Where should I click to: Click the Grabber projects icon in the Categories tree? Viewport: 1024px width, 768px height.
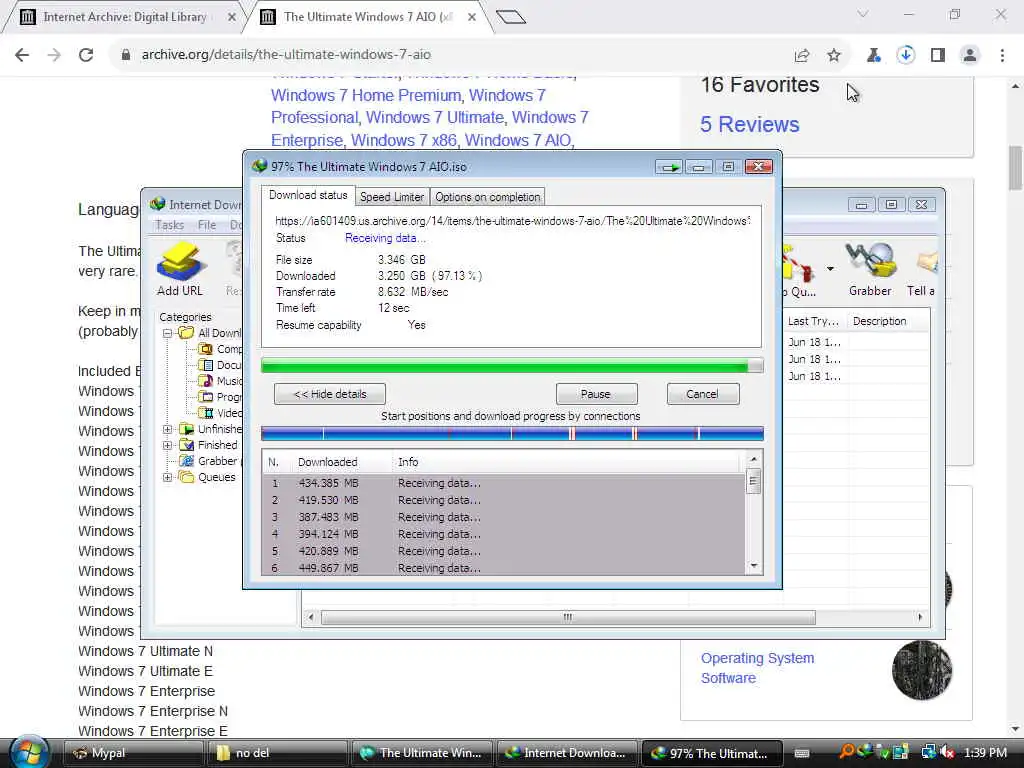(187, 461)
